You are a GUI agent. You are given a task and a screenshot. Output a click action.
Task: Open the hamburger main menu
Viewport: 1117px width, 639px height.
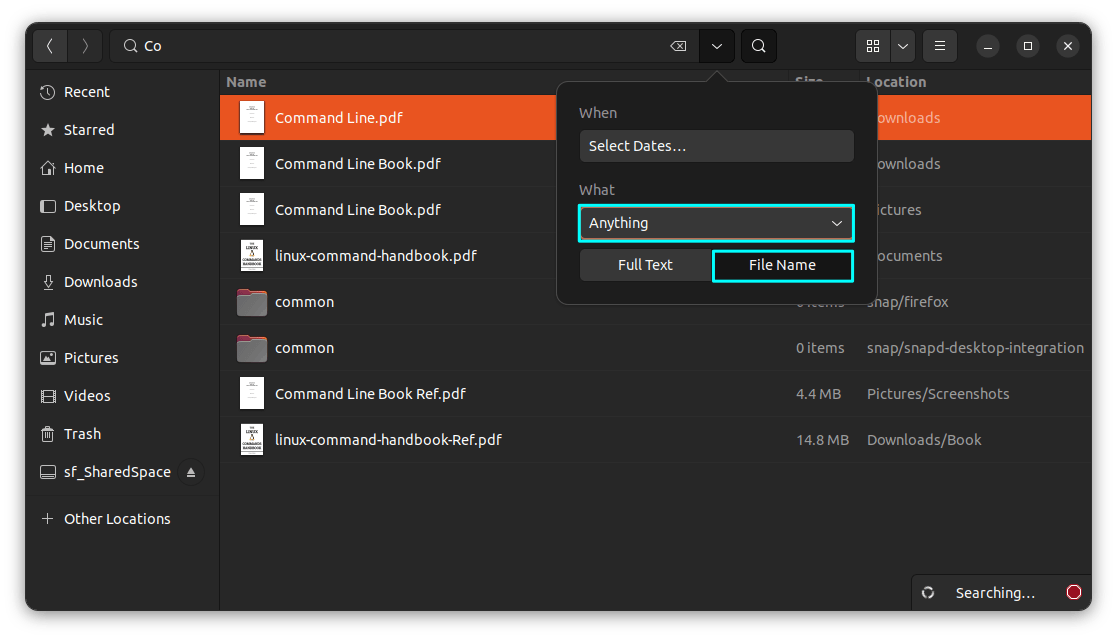(x=939, y=46)
